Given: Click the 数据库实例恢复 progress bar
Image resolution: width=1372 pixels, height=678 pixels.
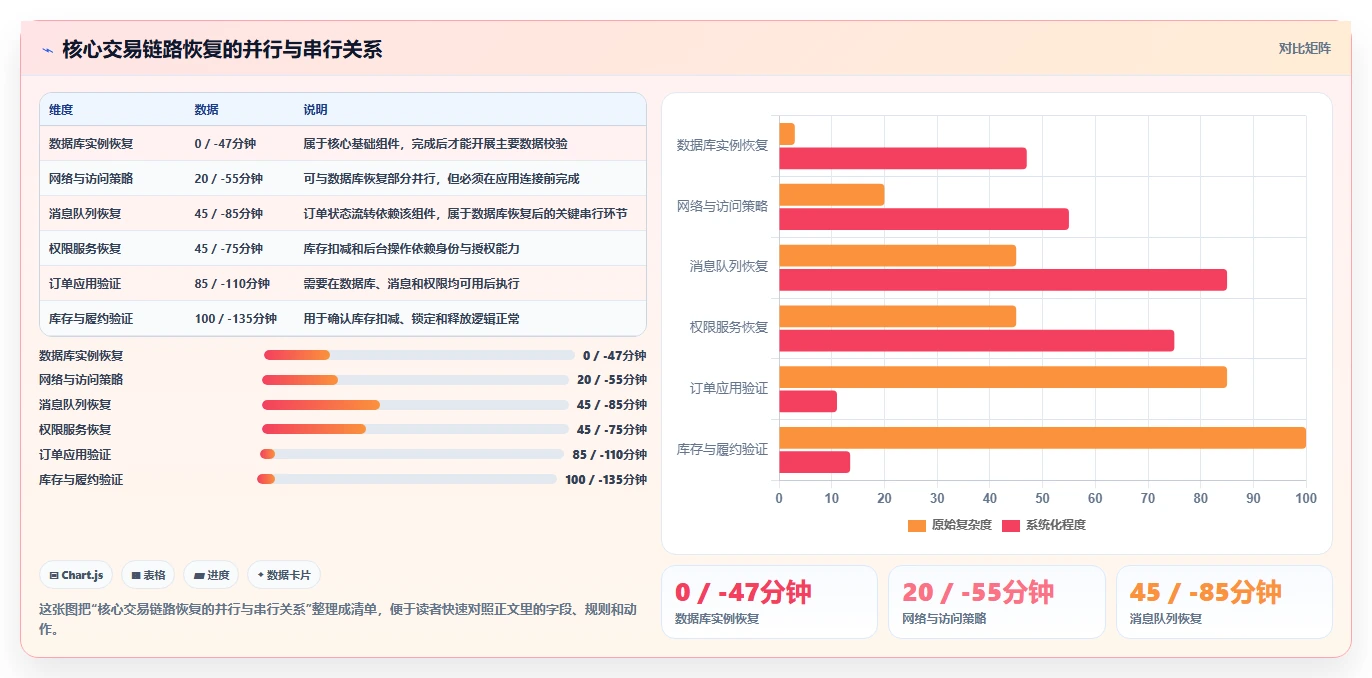Looking at the screenshot, I should click(419, 355).
